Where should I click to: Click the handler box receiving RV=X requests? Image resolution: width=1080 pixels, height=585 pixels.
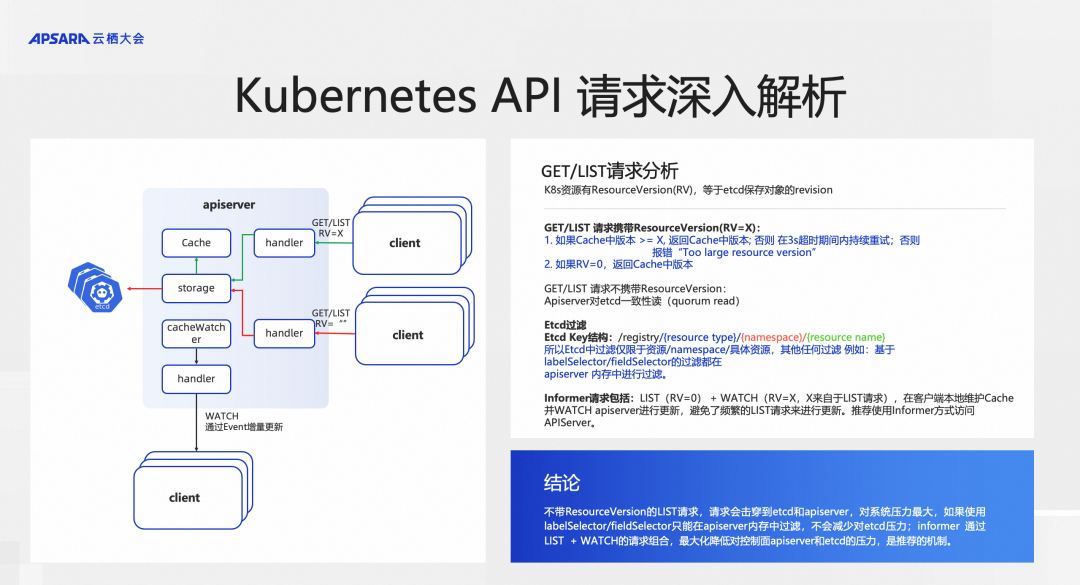click(x=284, y=243)
